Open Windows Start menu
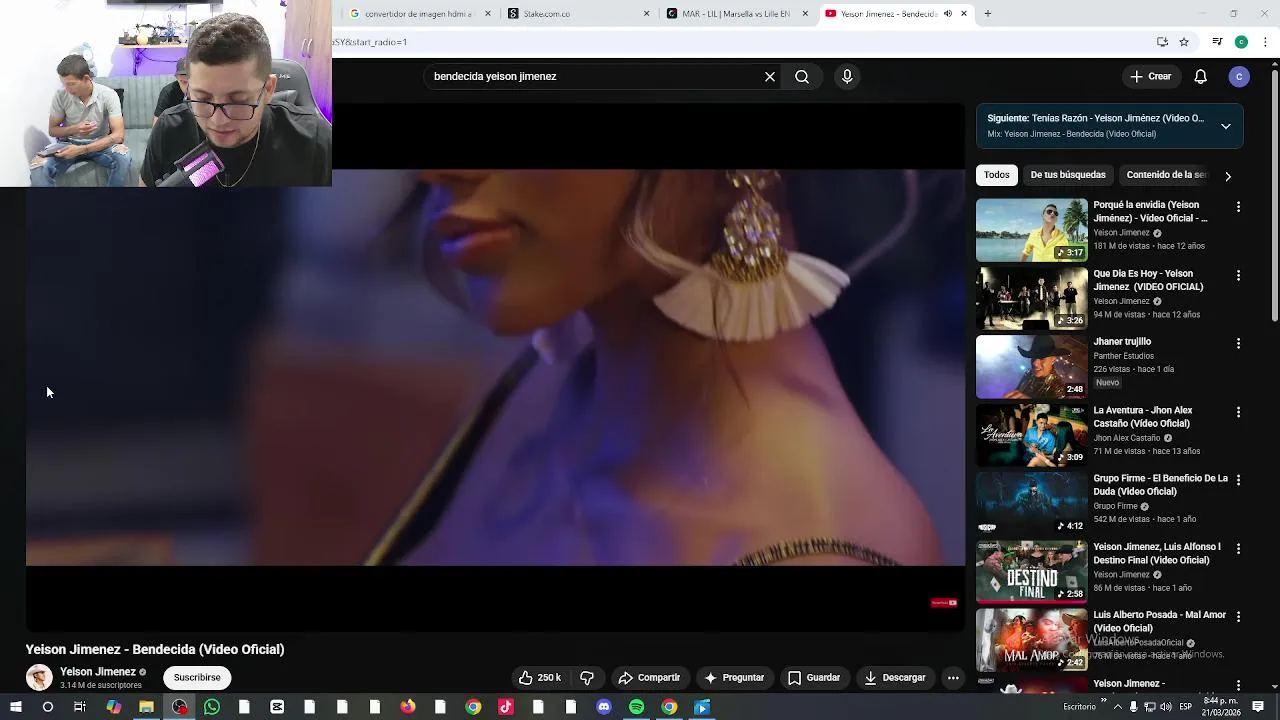Image resolution: width=1280 pixels, height=720 pixels. click(x=15, y=707)
